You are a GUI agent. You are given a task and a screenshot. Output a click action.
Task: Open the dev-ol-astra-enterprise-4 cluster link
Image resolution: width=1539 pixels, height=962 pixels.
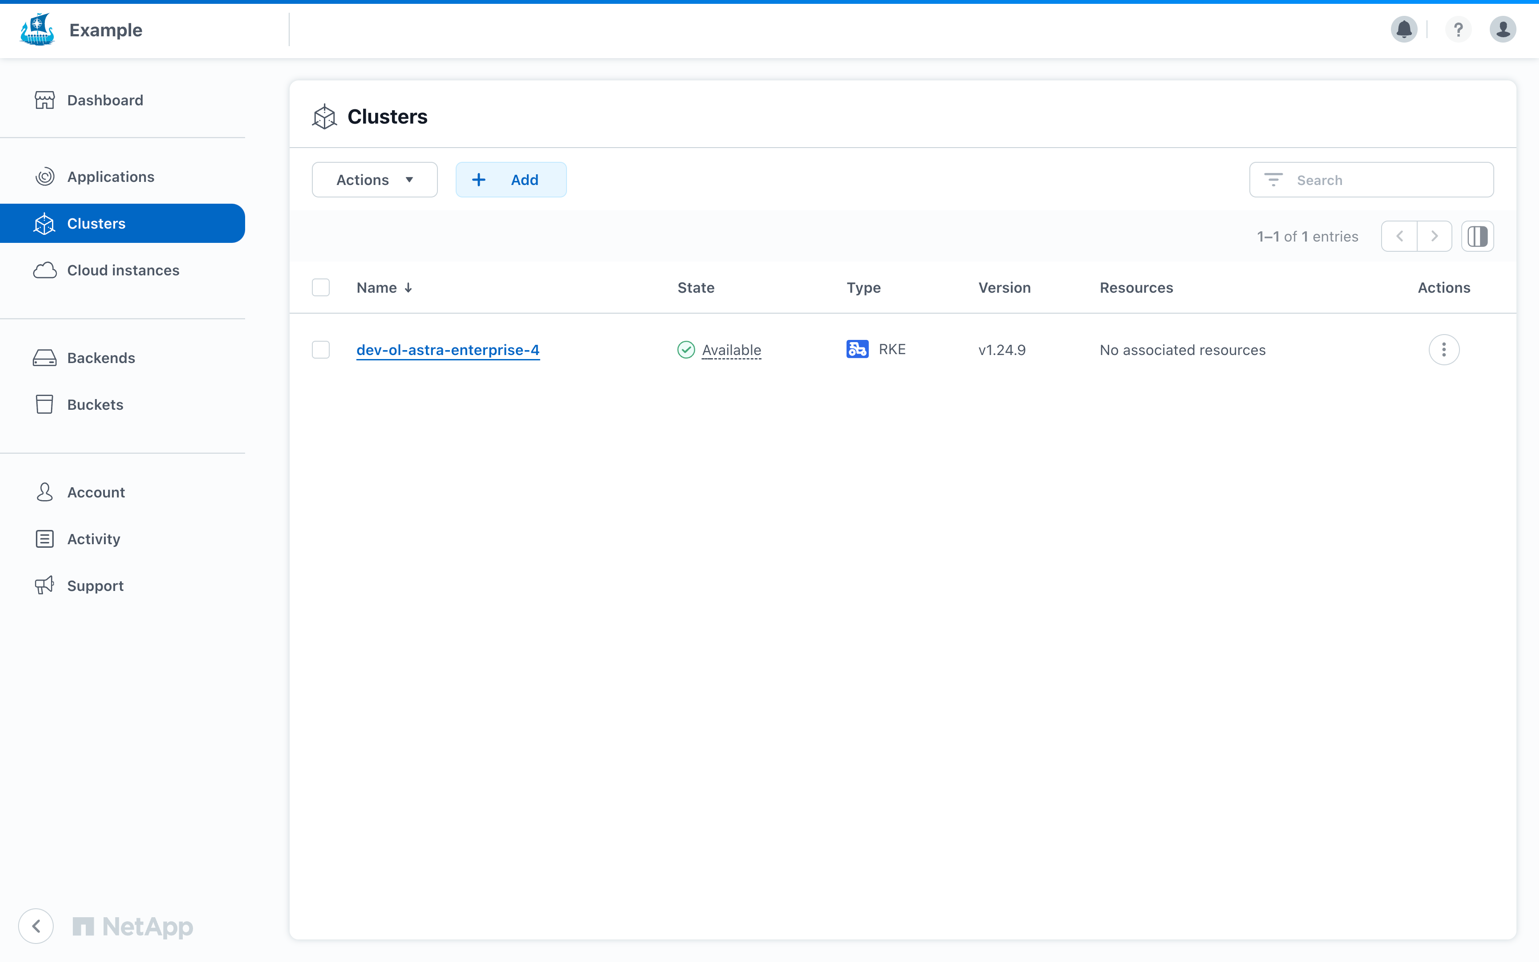(x=447, y=350)
